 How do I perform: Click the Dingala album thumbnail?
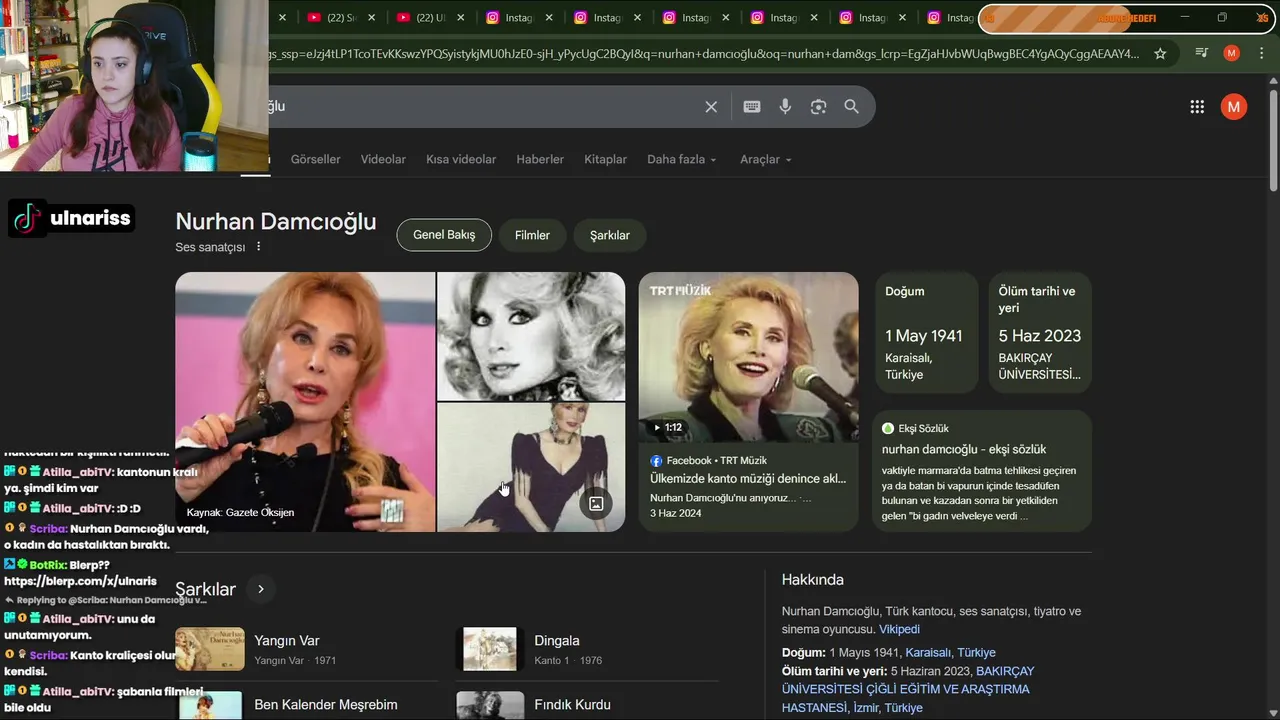point(490,649)
